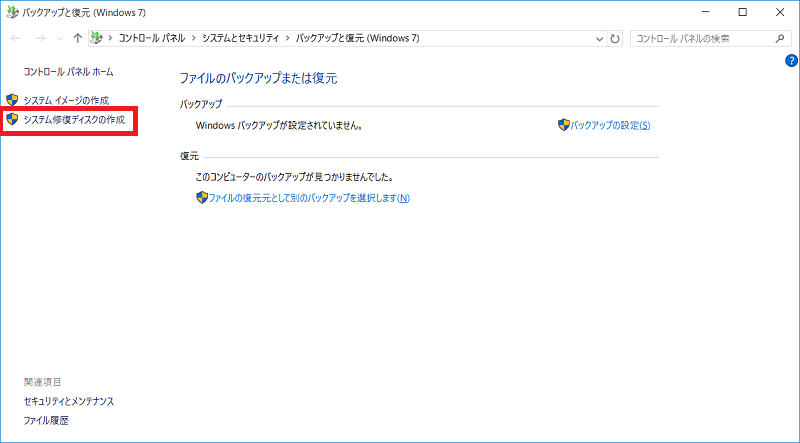Click the back arrow navigation button

(16, 38)
